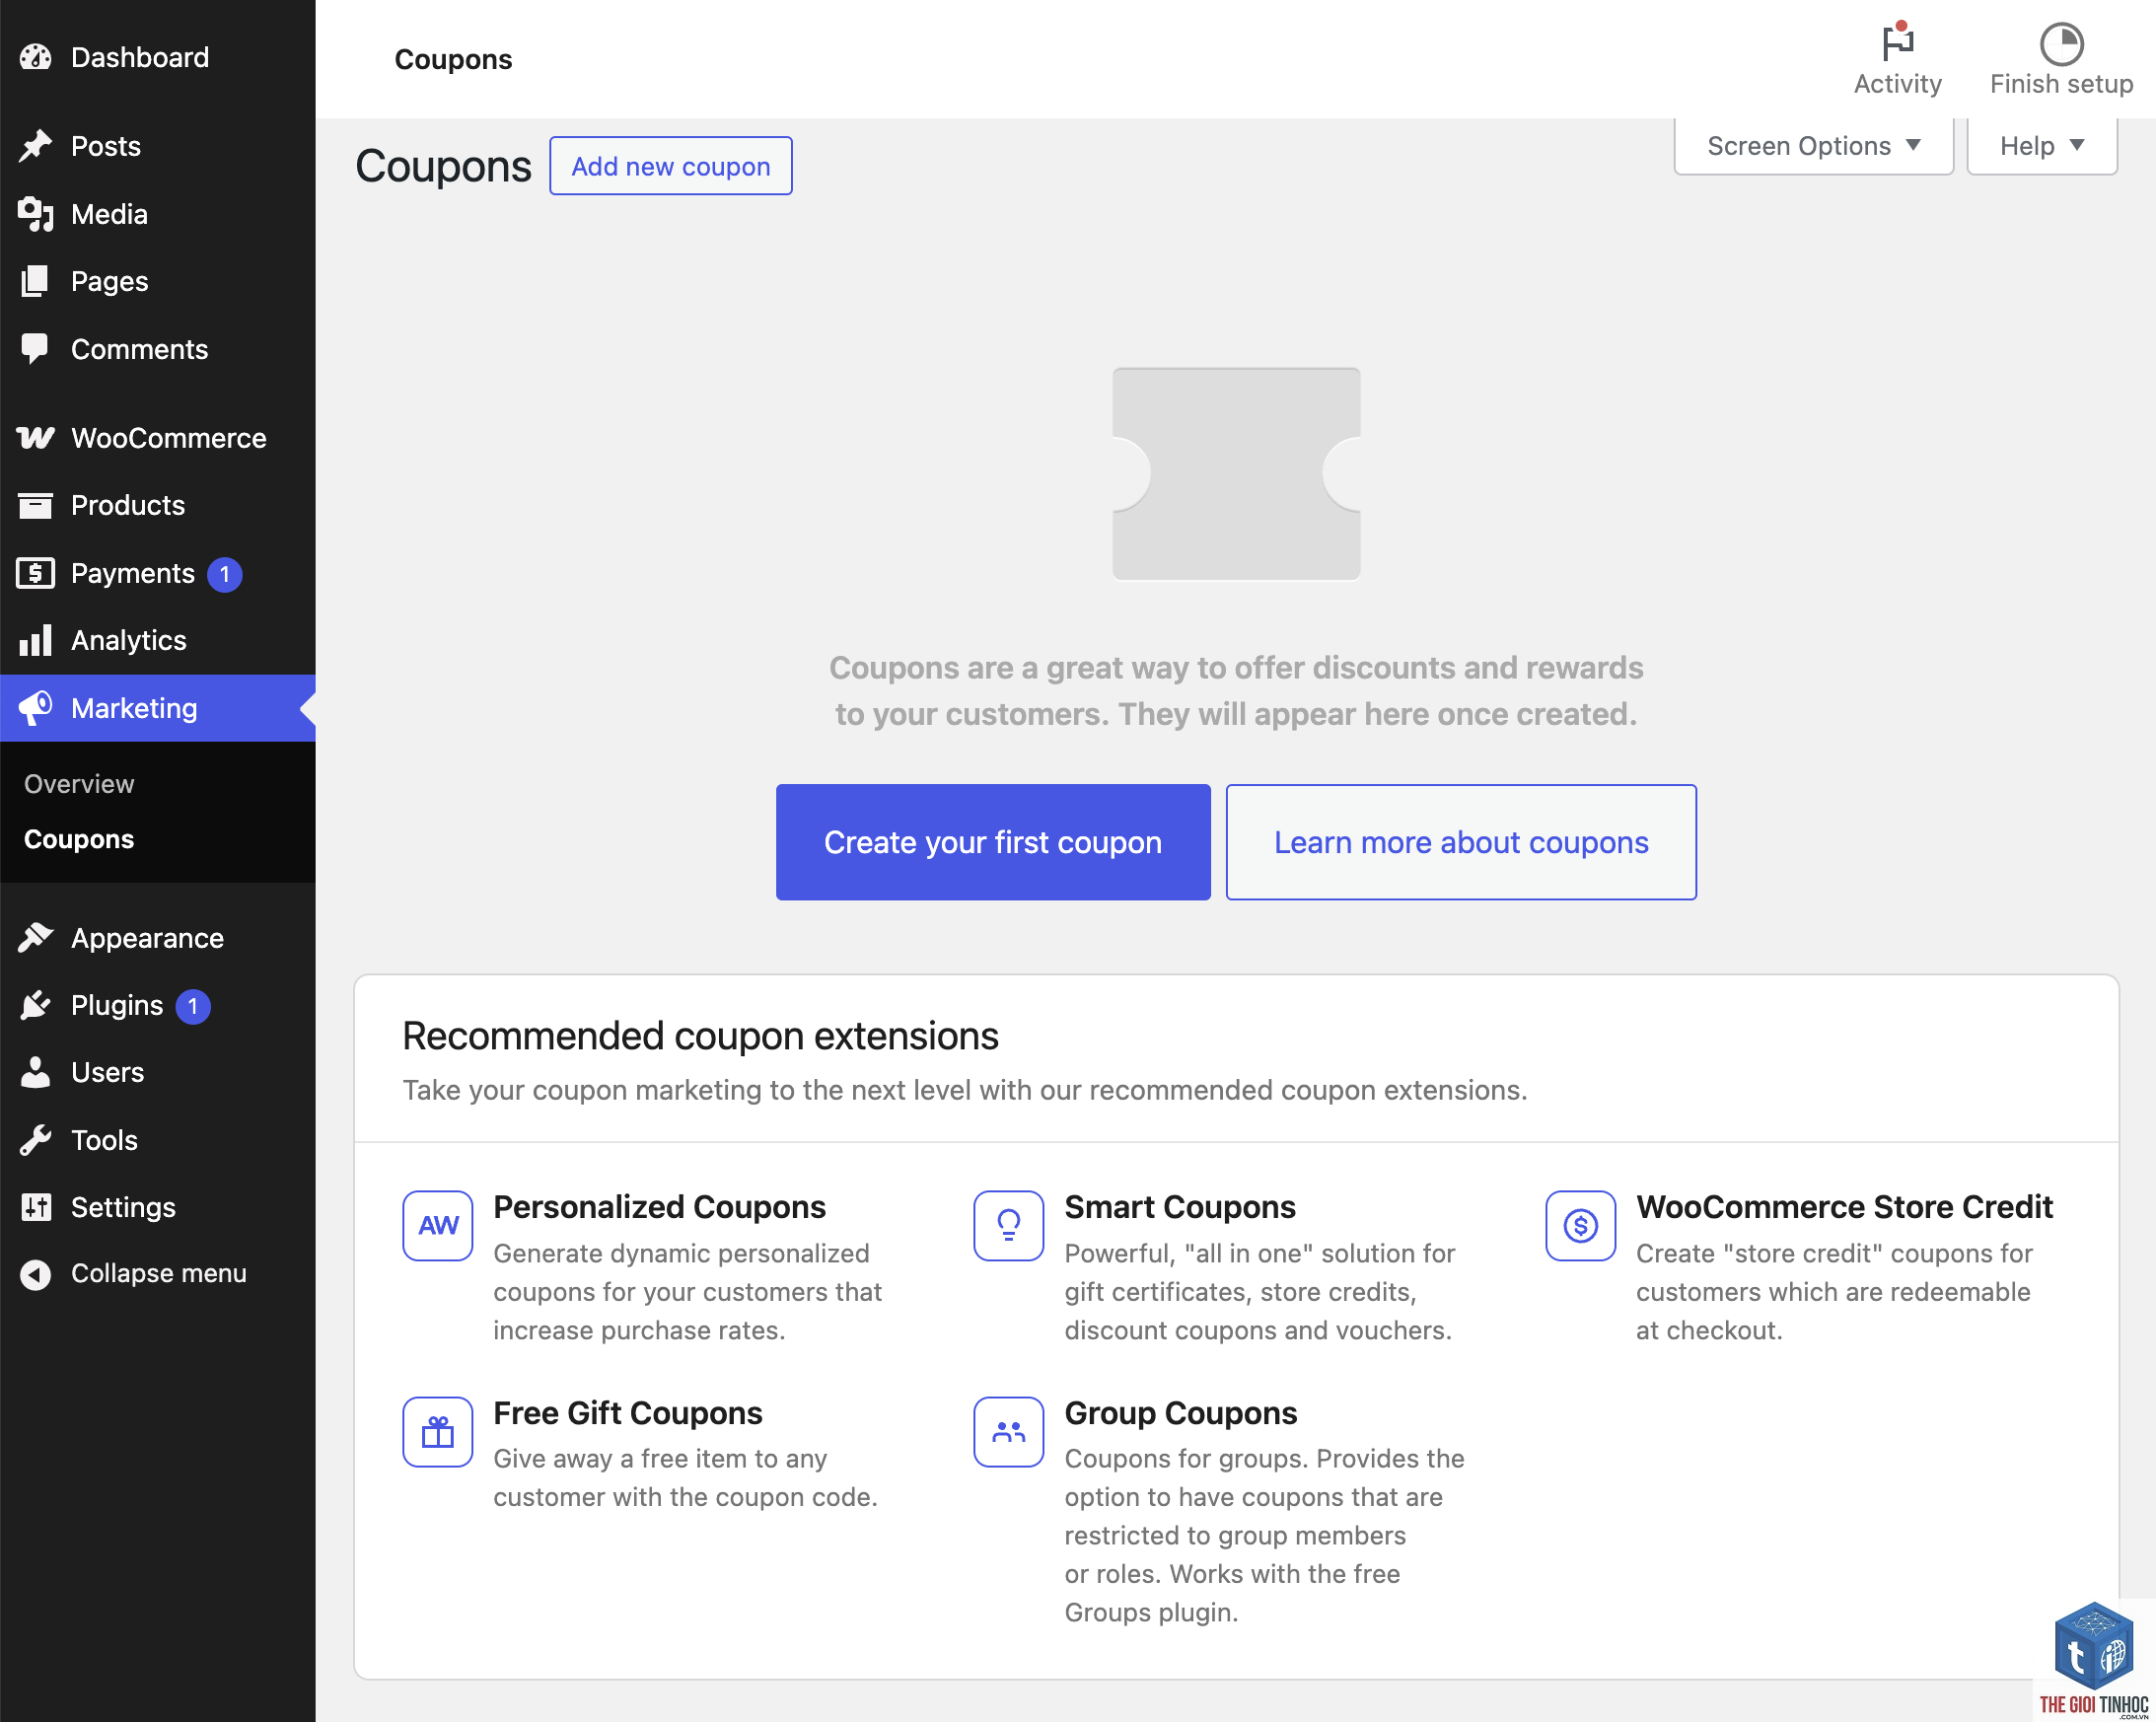
Task: Open Marketing Overview submenu
Action: (79, 784)
